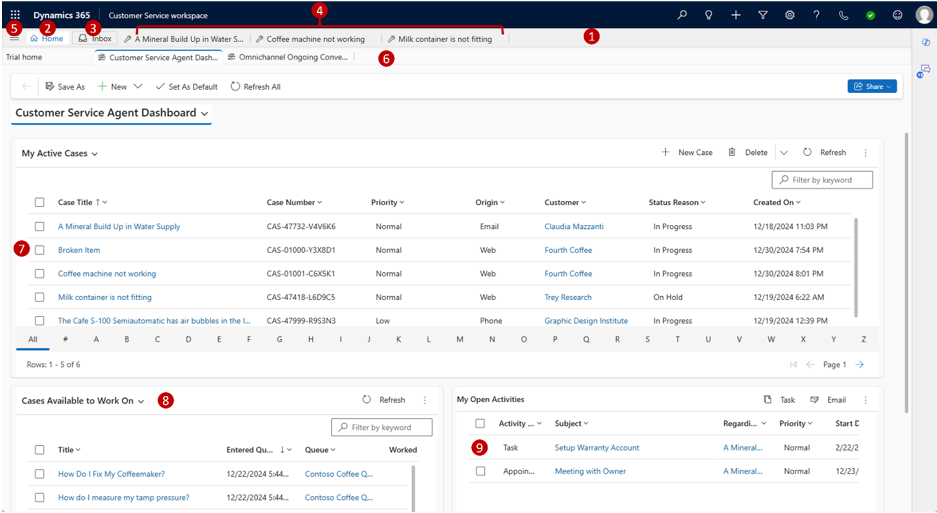Open Coffee machine not working session tab

click(x=311, y=39)
